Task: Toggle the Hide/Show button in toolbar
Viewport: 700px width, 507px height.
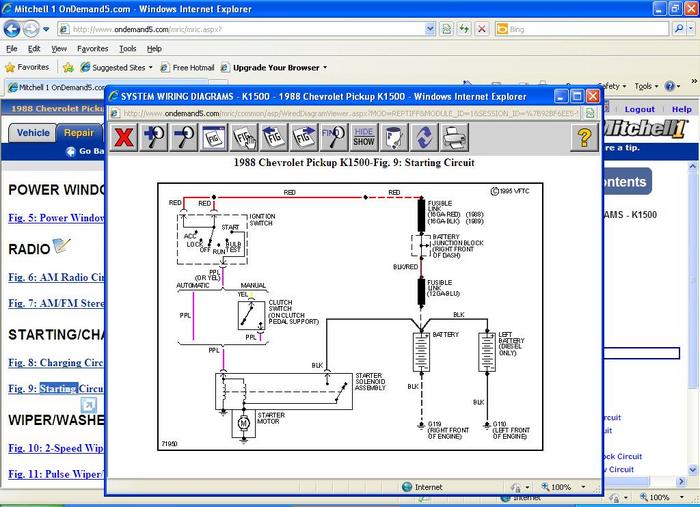Action: pyautogui.click(x=364, y=137)
